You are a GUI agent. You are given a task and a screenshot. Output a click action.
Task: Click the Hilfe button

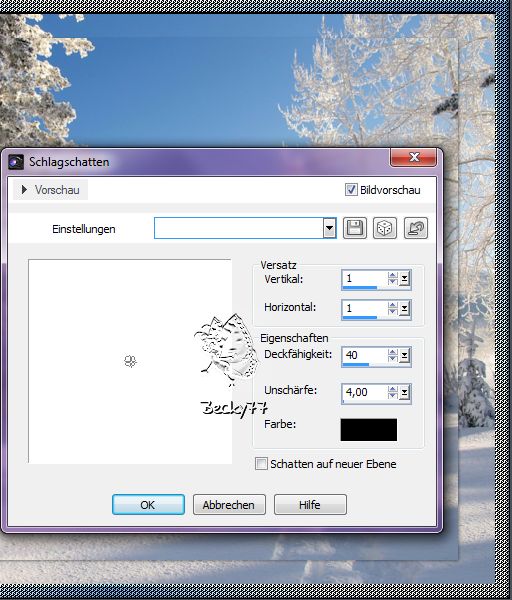click(x=310, y=505)
